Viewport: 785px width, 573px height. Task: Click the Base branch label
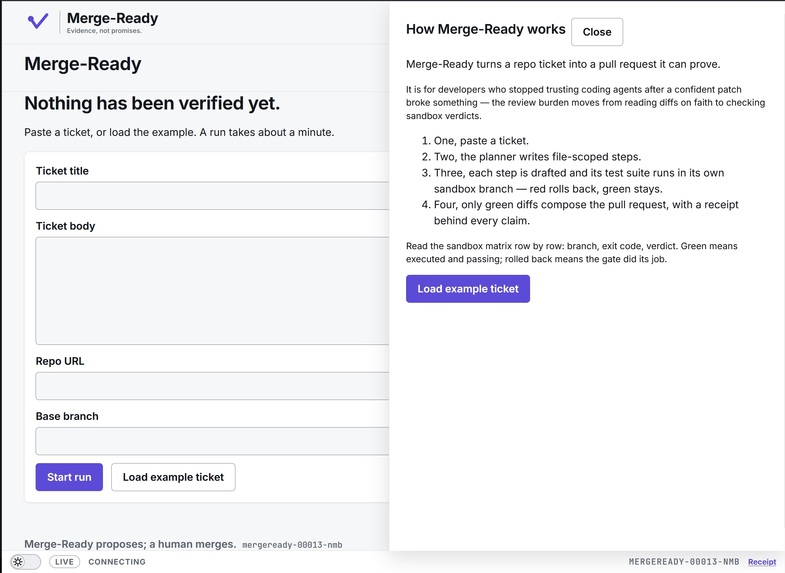point(67,416)
